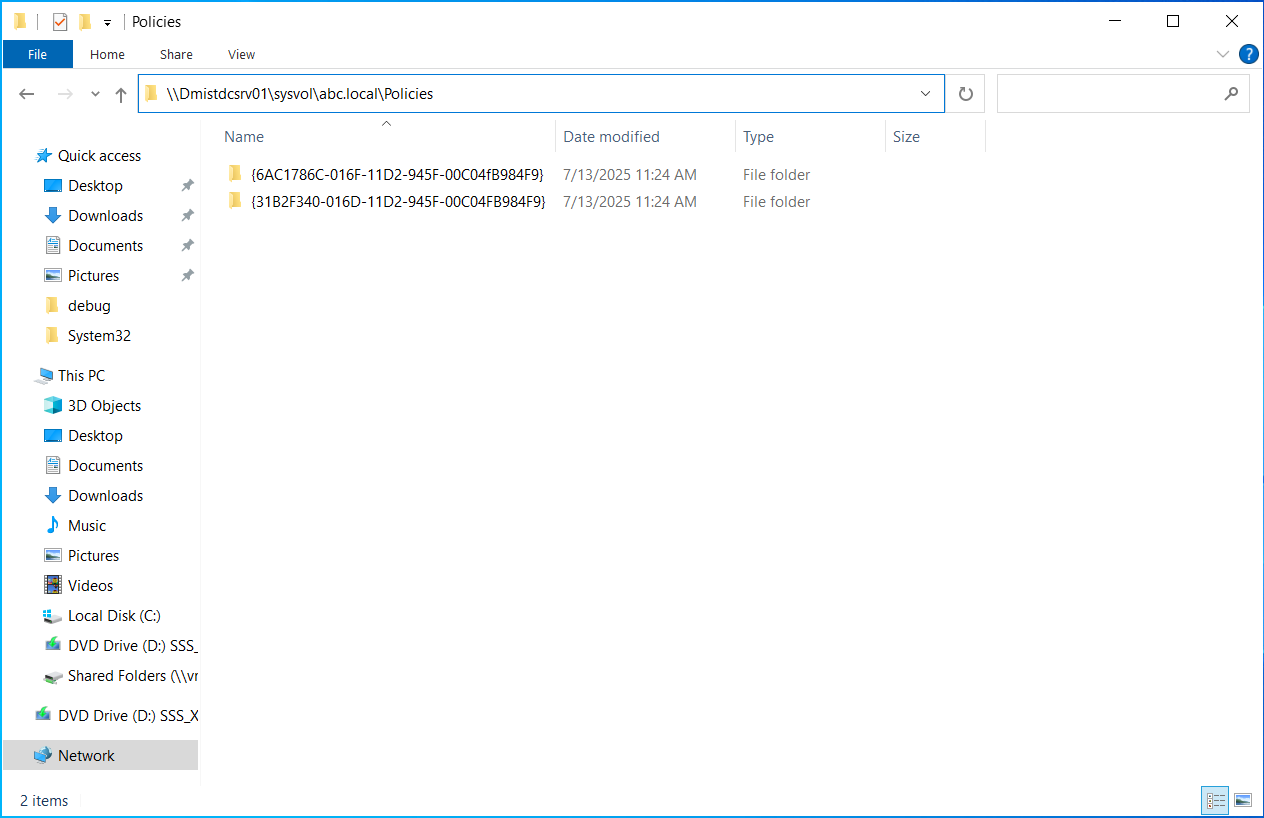Click the title bar folder icon

(x=20, y=22)
